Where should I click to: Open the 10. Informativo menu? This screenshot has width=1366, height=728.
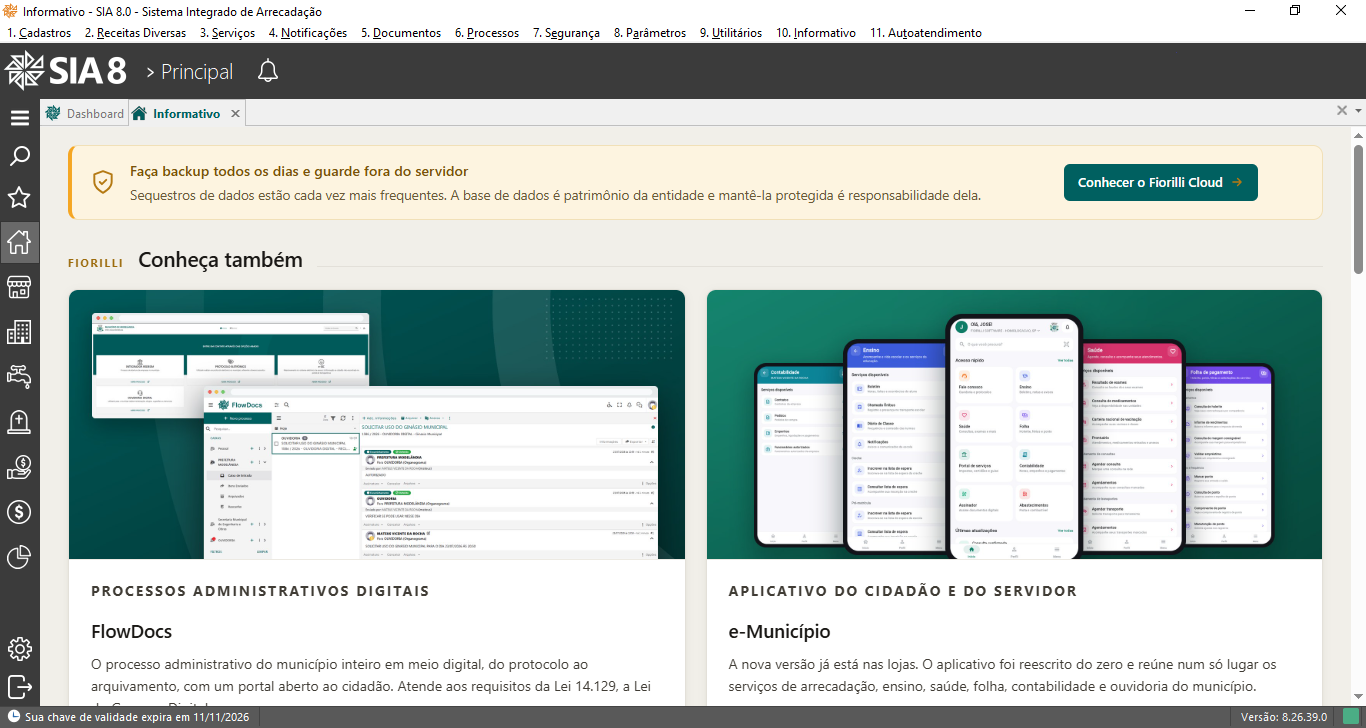pyautogui.click(x=816, y=33)
